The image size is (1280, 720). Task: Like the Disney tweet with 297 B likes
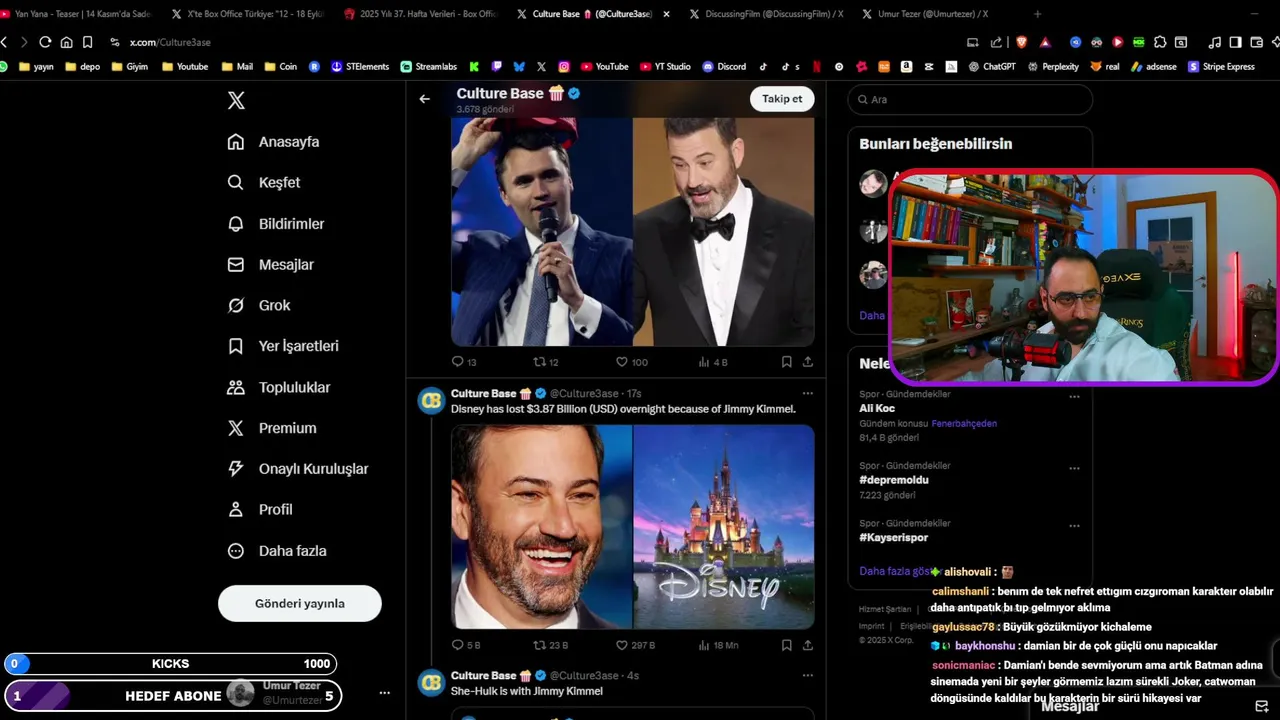(x=635, y=645)
